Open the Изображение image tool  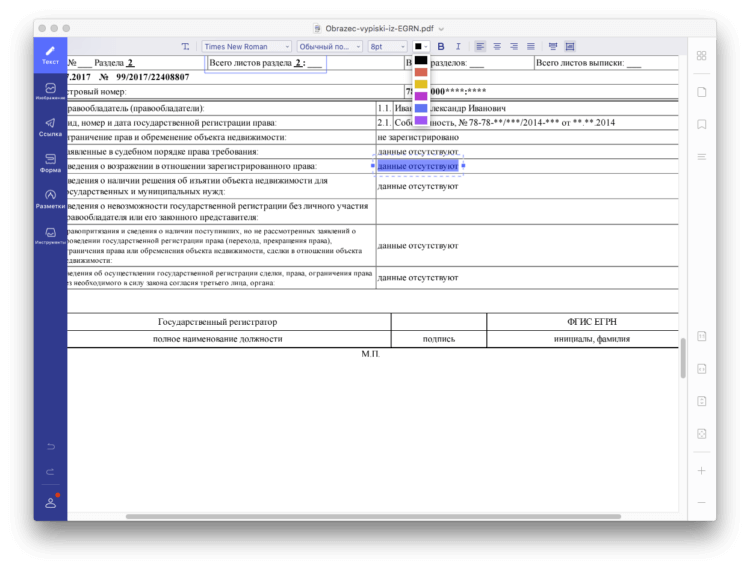coord(50,91)
